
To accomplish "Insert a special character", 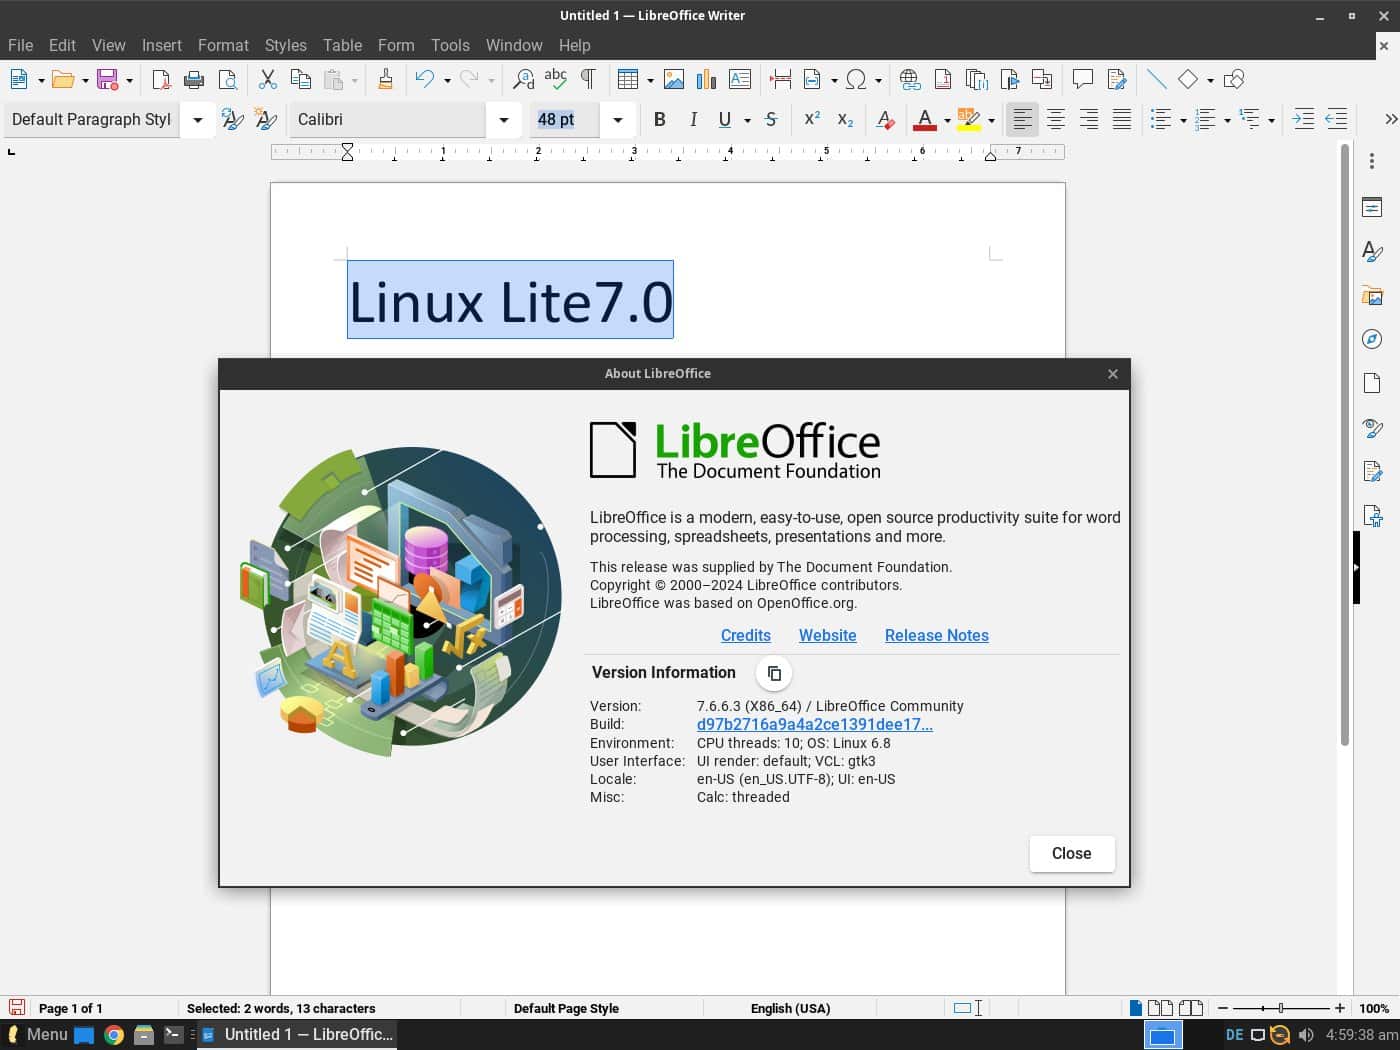I will 857,79.
